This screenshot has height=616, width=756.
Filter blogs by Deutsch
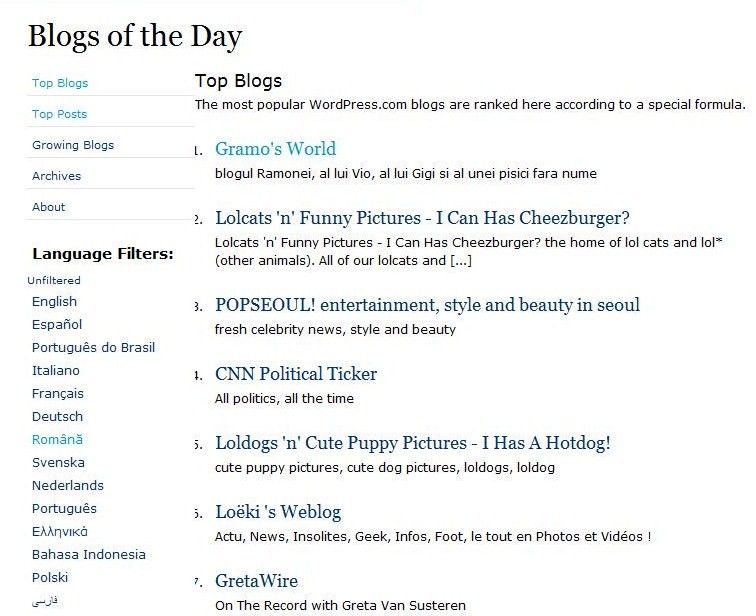57,417
